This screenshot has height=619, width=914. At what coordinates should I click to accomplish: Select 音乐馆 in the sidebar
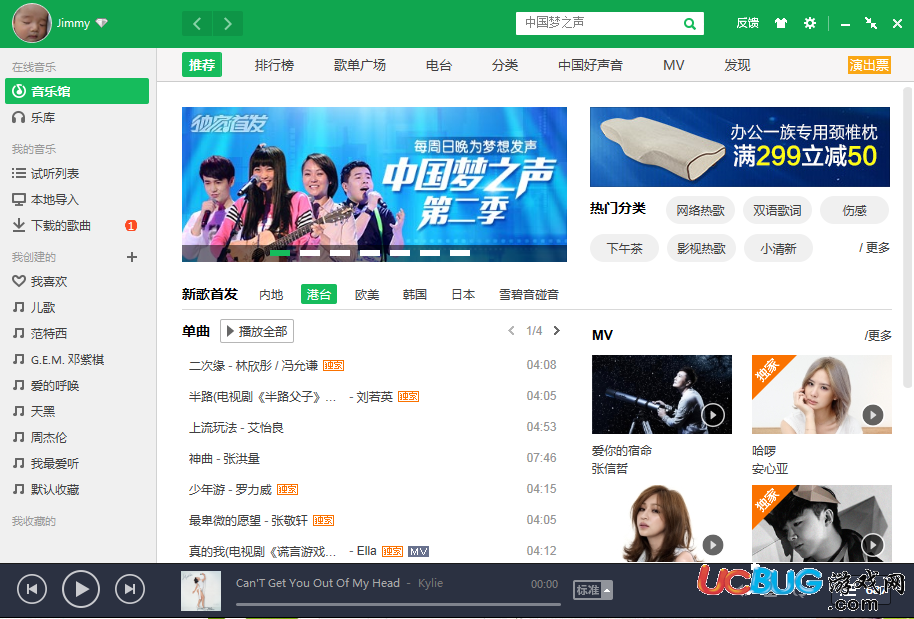click(77, 91)
